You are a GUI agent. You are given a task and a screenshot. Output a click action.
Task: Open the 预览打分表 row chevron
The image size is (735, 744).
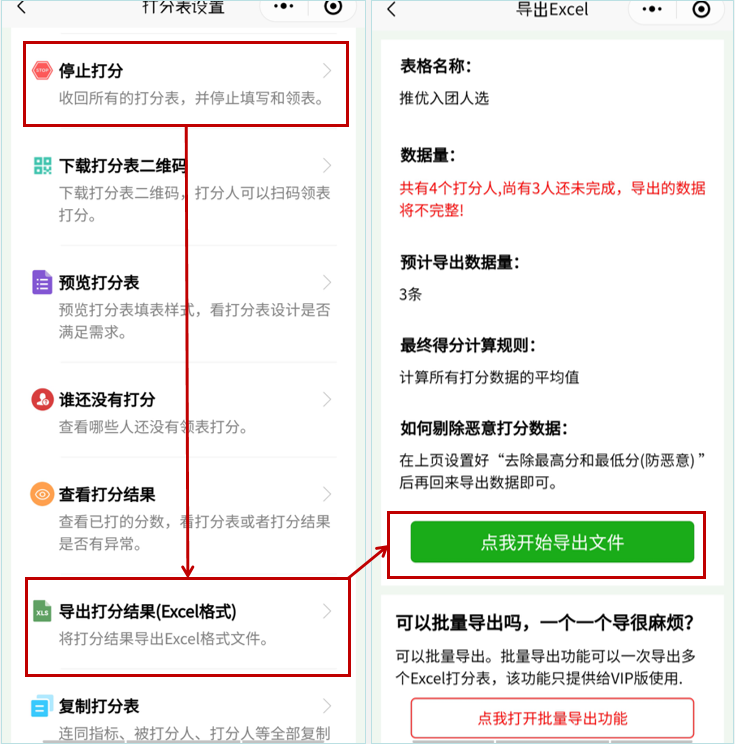[327, 282]
